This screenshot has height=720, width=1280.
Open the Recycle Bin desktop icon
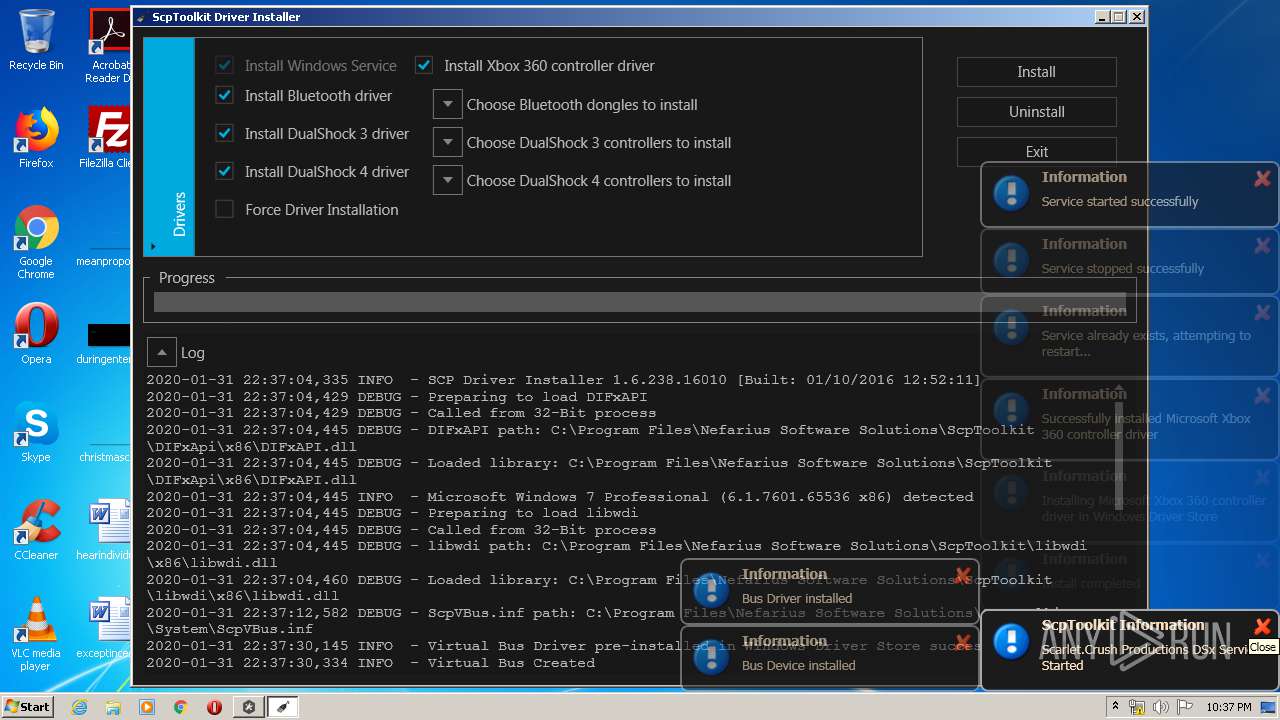(x=36, y=40)
